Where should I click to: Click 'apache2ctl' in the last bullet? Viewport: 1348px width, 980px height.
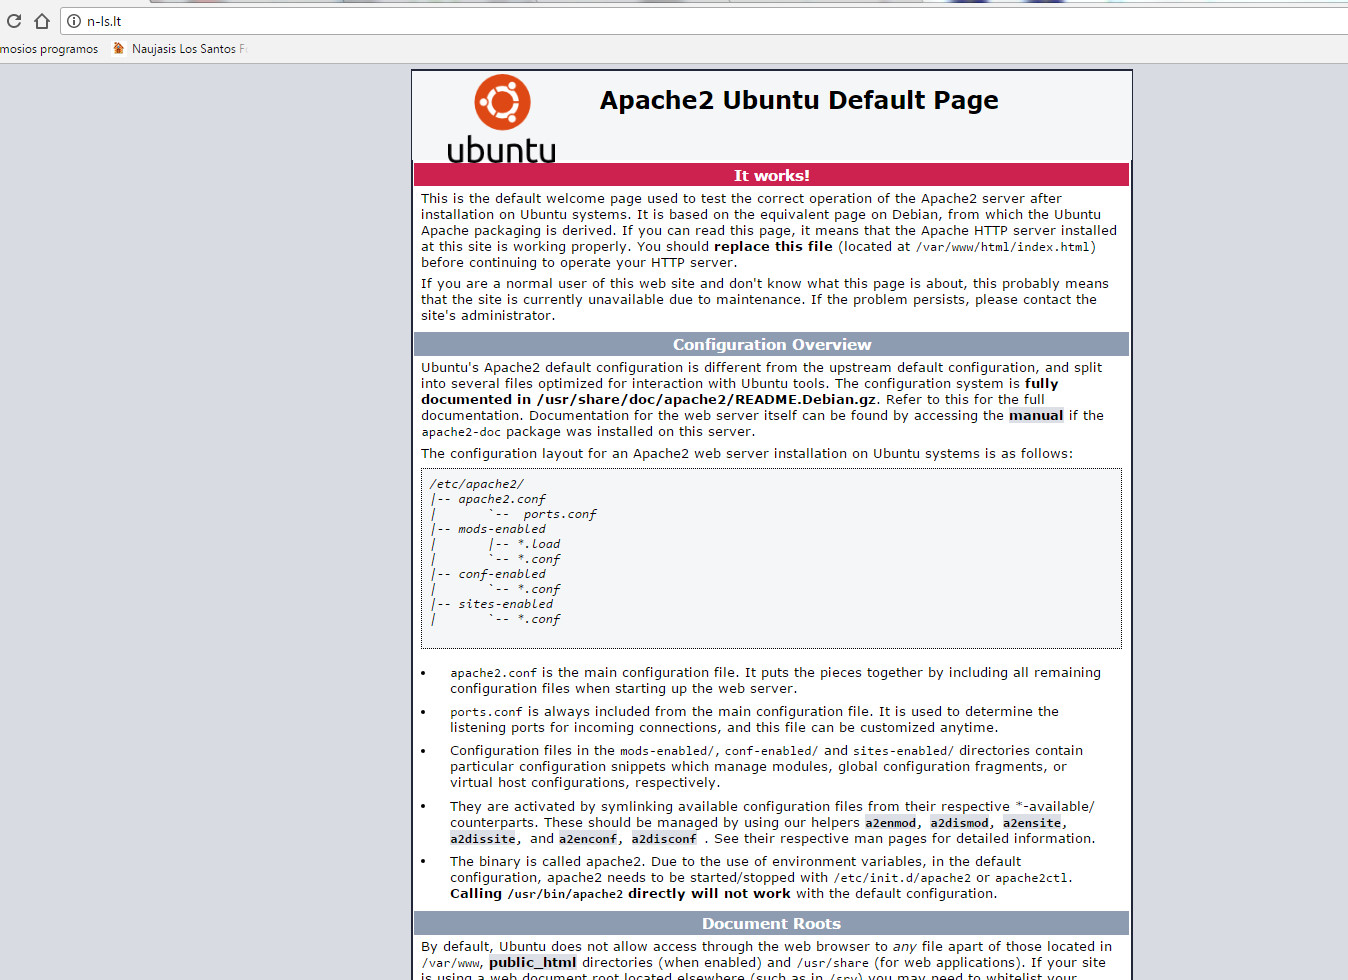coord(1031,878)
